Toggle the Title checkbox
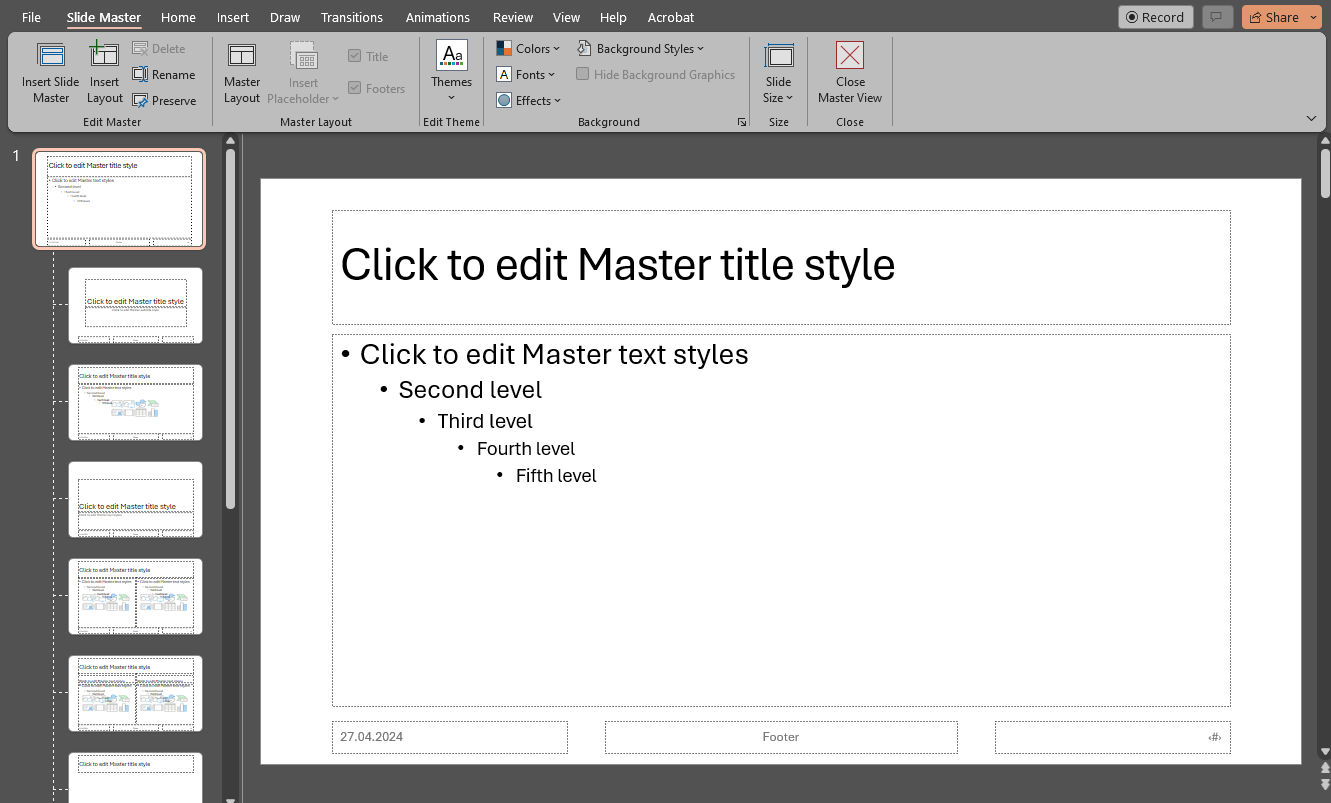This screenshot has width=1331, height=803. (x=354, y=56)
